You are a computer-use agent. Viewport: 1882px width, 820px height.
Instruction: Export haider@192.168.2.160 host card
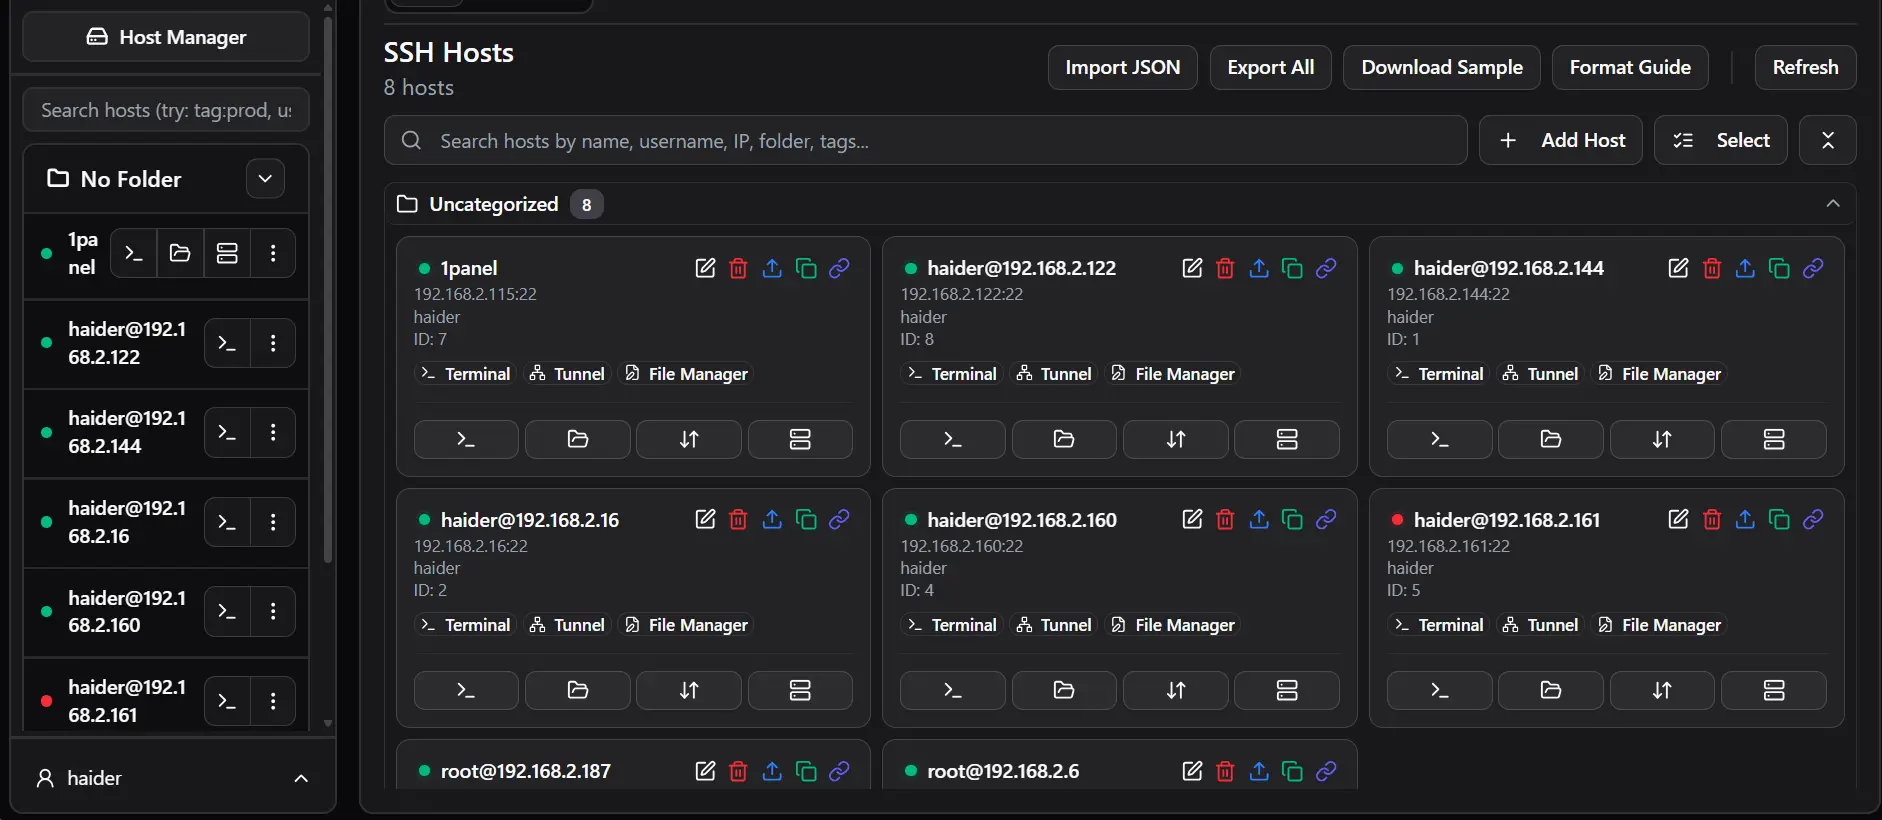click(1259, 519)
